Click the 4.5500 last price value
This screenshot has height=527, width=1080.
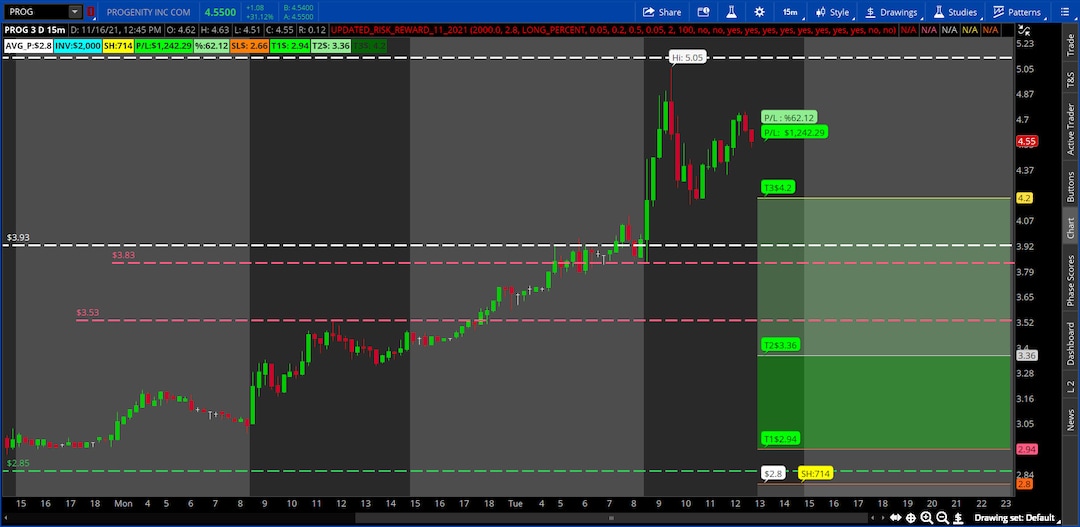coord(220,12)
